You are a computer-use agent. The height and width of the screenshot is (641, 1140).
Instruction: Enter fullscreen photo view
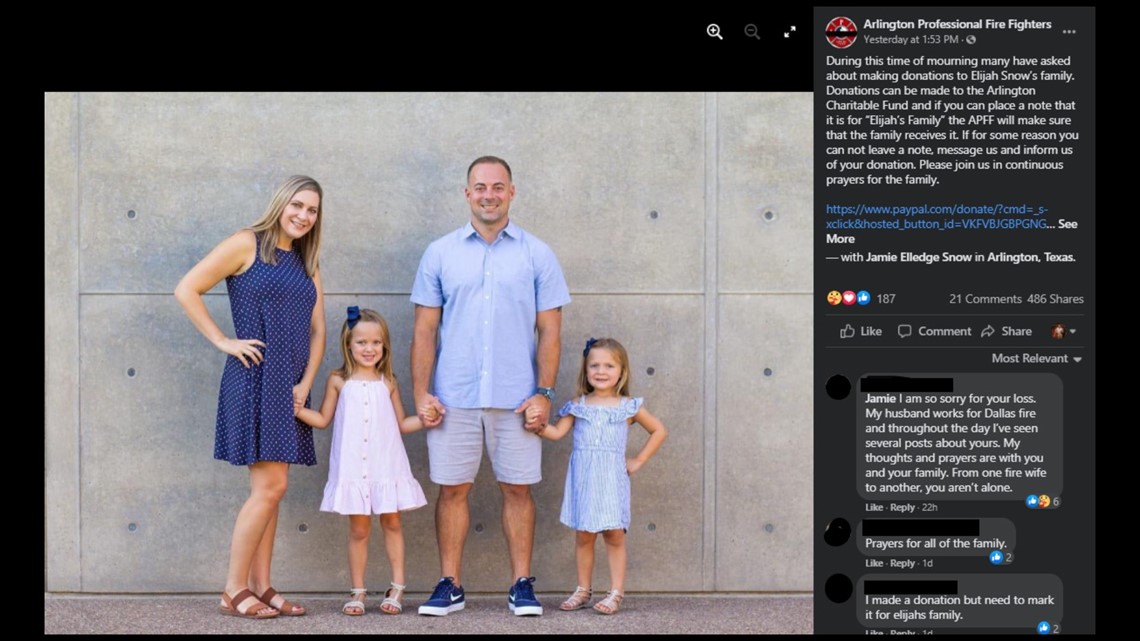[790, 32]
